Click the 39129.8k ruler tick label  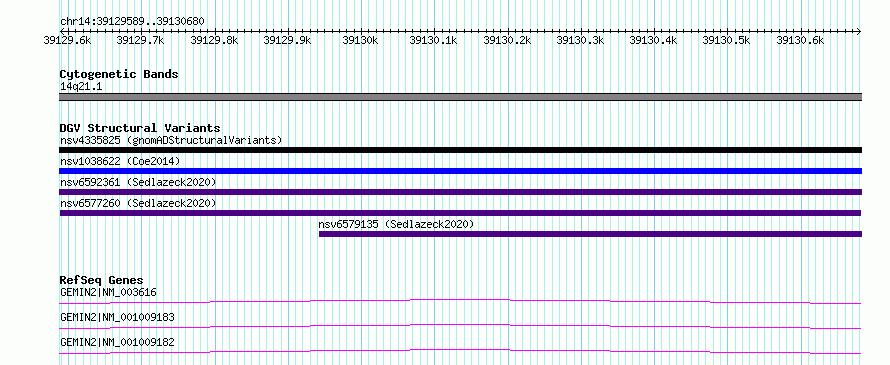click(214, 40)
